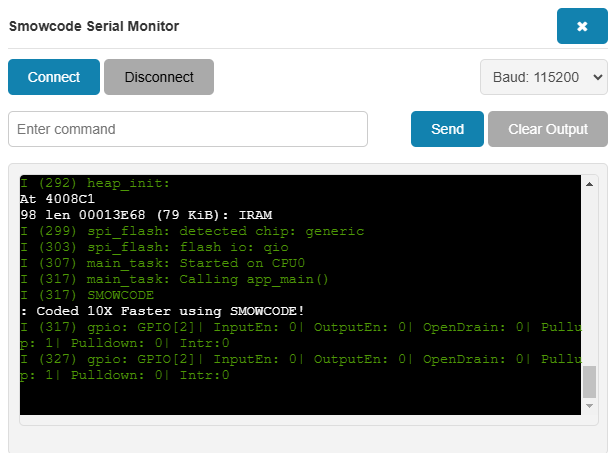
Task: Send the command with Send button
Action: pyautogui.click(x=447, y=129)
